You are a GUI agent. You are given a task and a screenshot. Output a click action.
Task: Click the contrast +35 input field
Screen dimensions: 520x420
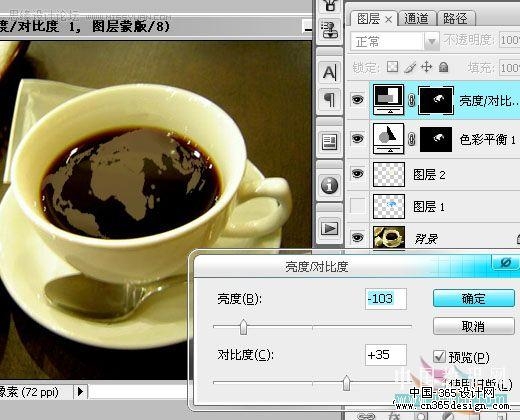[x=386, y=355]
